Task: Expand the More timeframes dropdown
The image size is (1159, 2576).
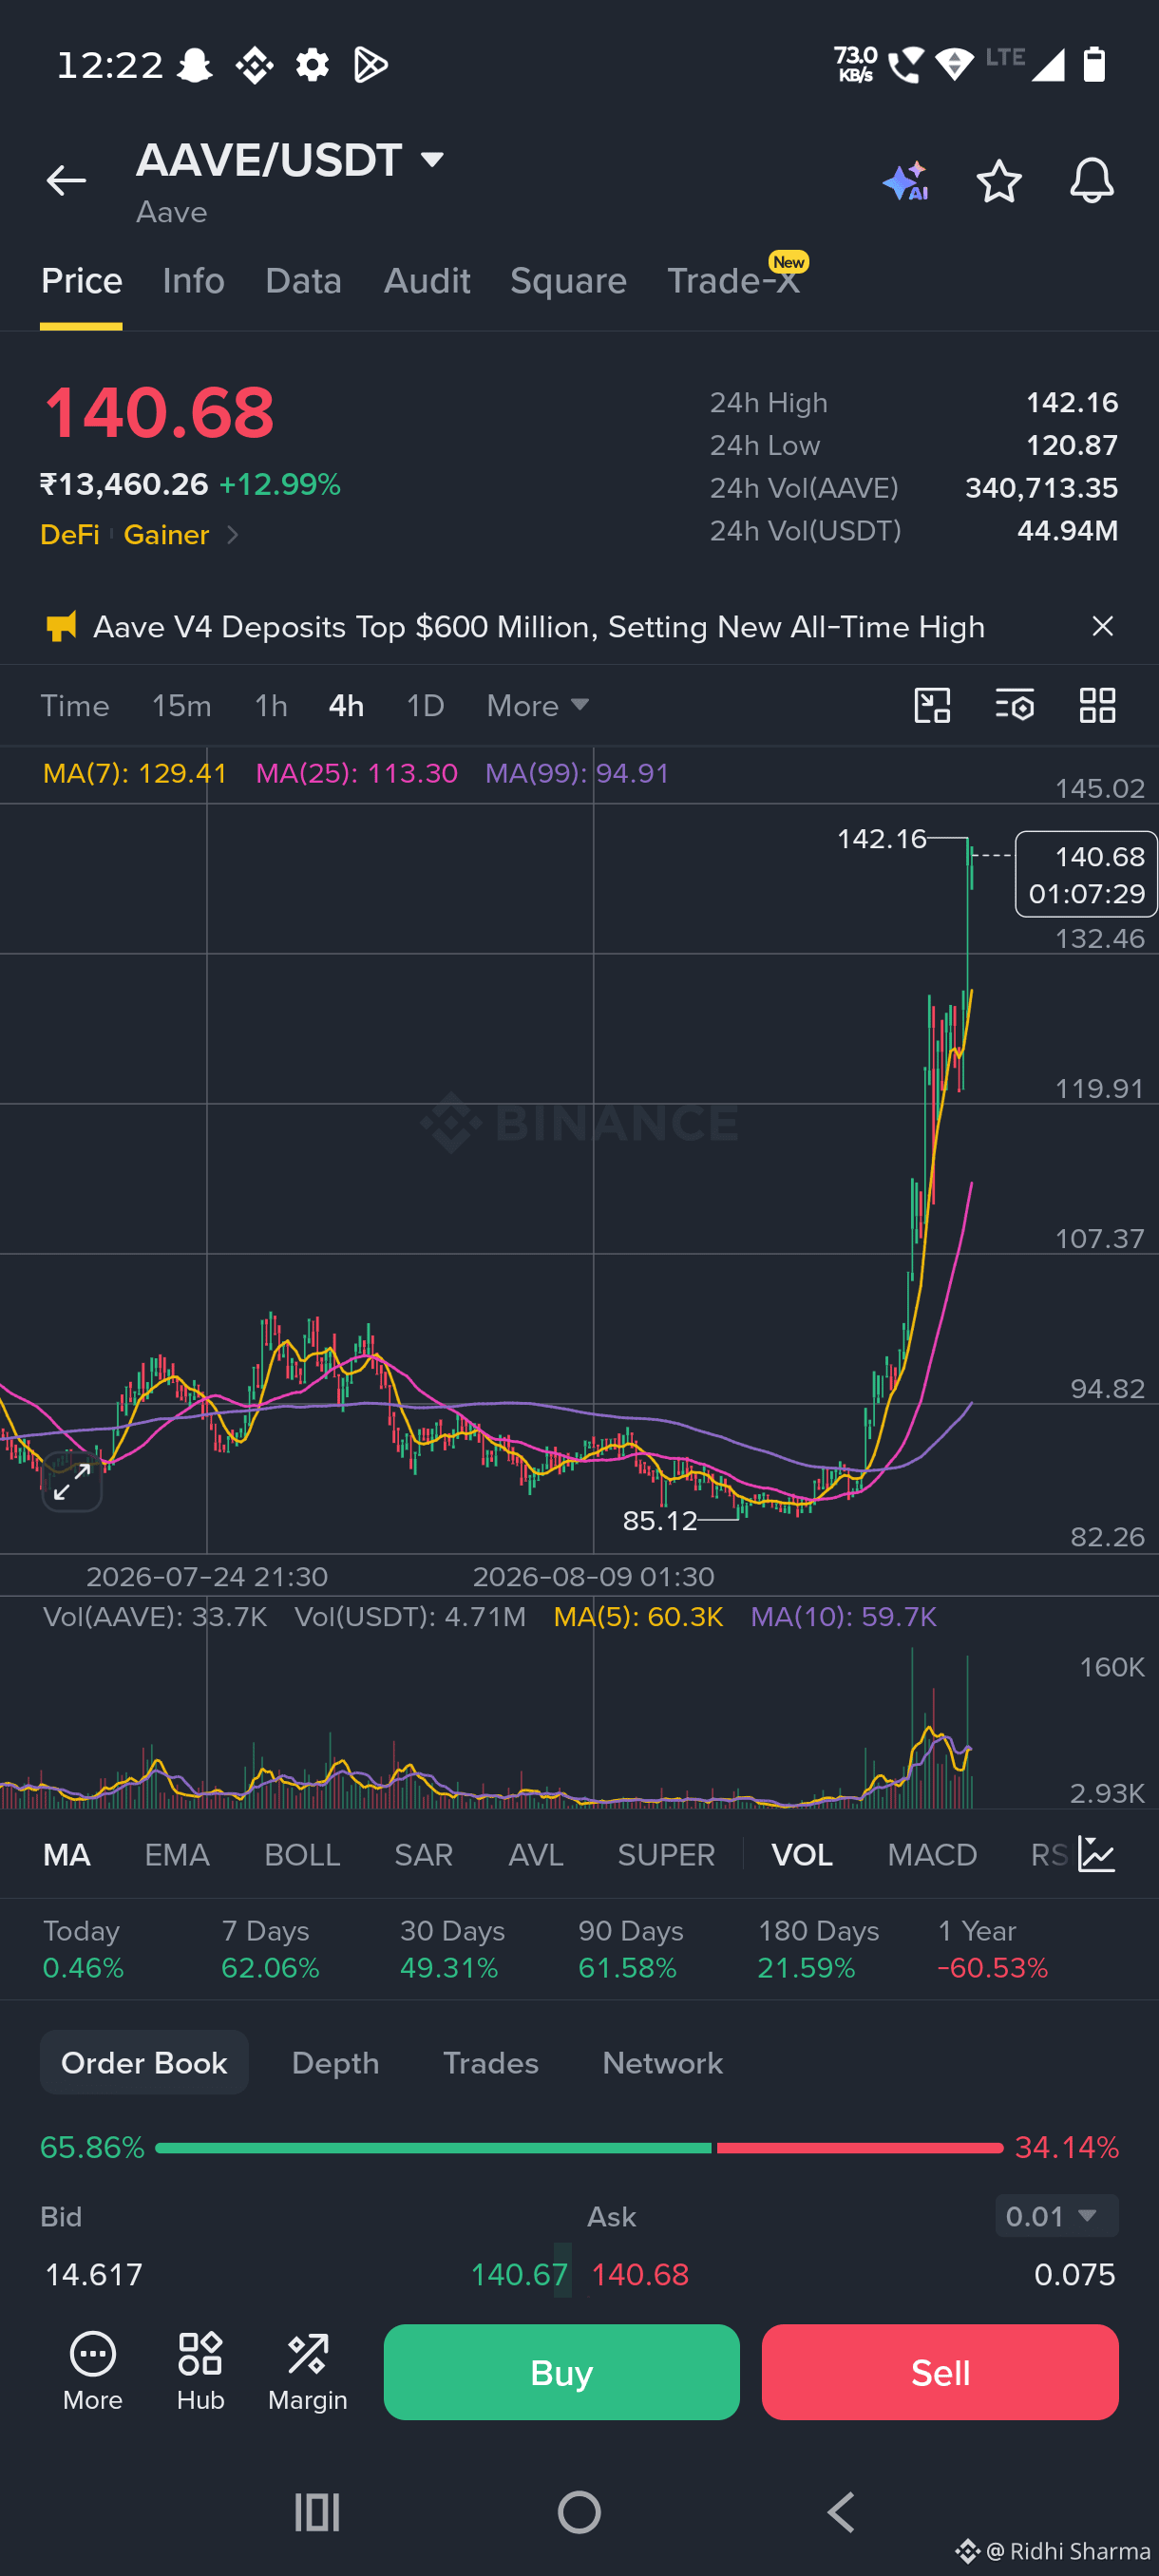Action: [537, 705]
